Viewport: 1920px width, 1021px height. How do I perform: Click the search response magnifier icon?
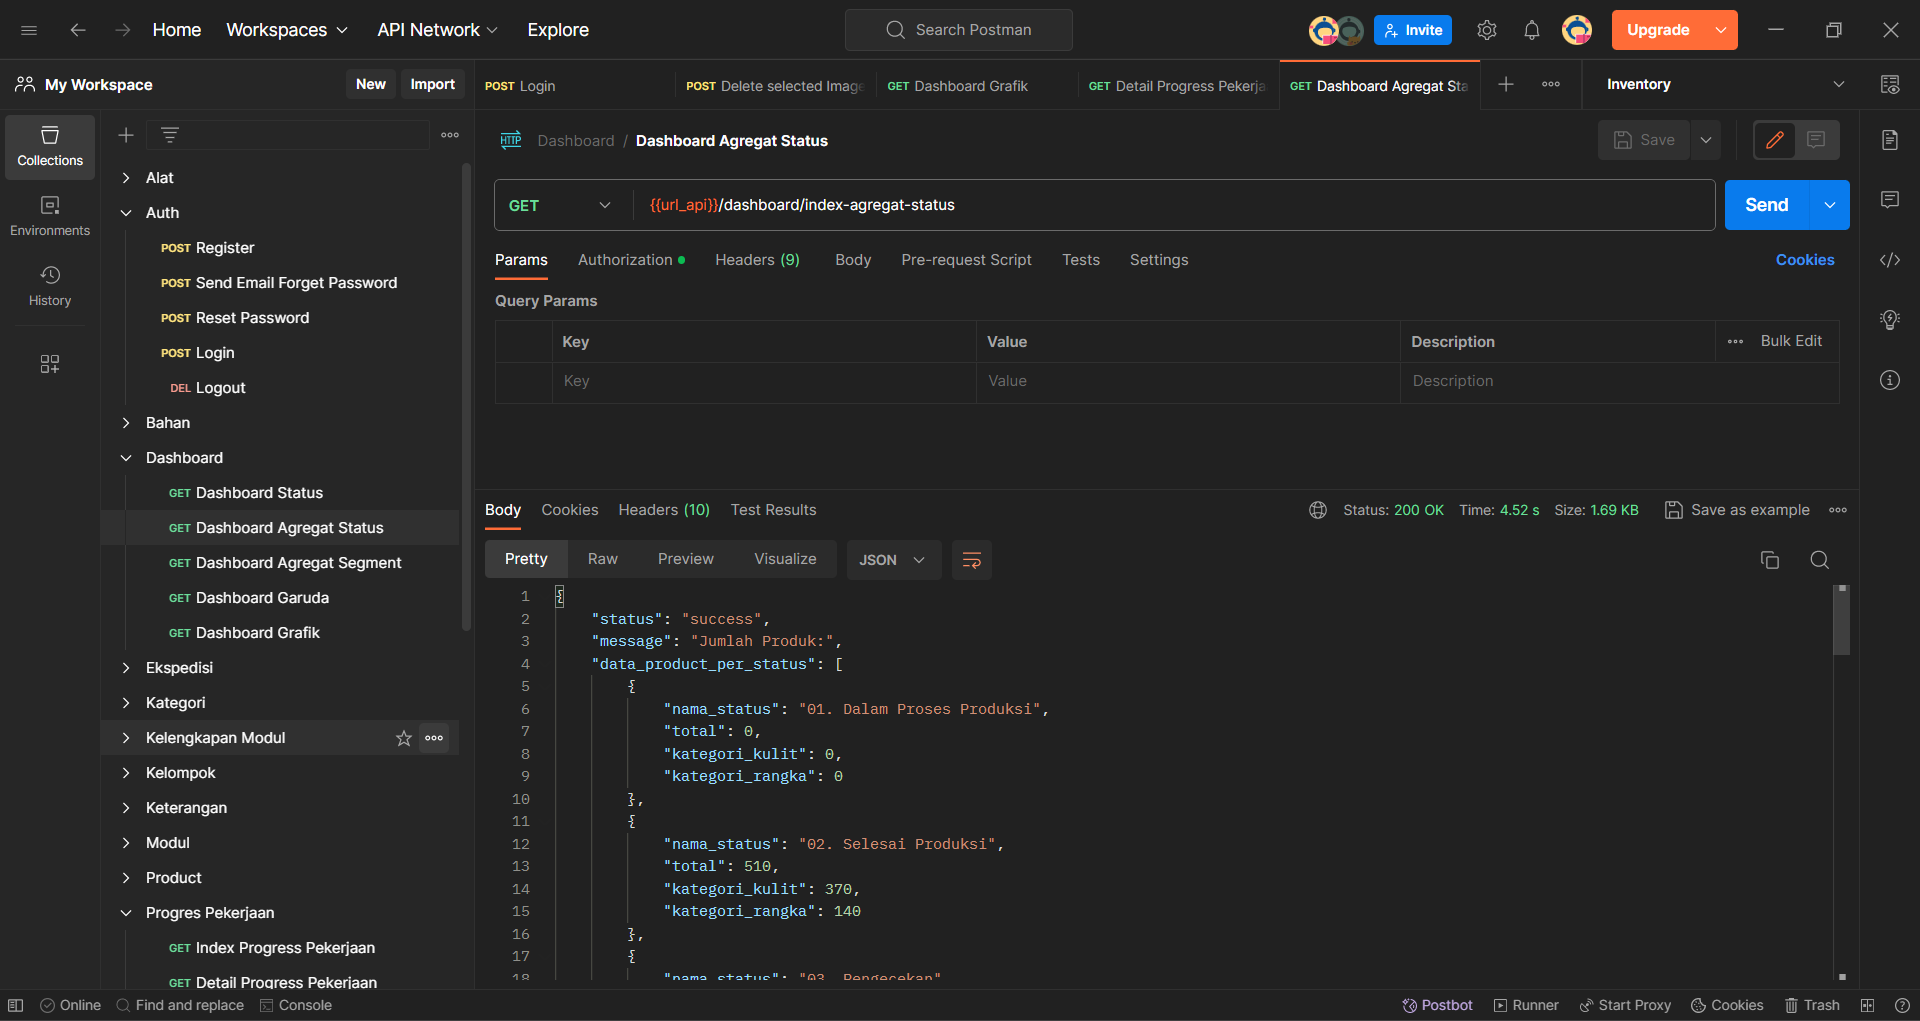pyautogui.click(x=1819, y=560)
